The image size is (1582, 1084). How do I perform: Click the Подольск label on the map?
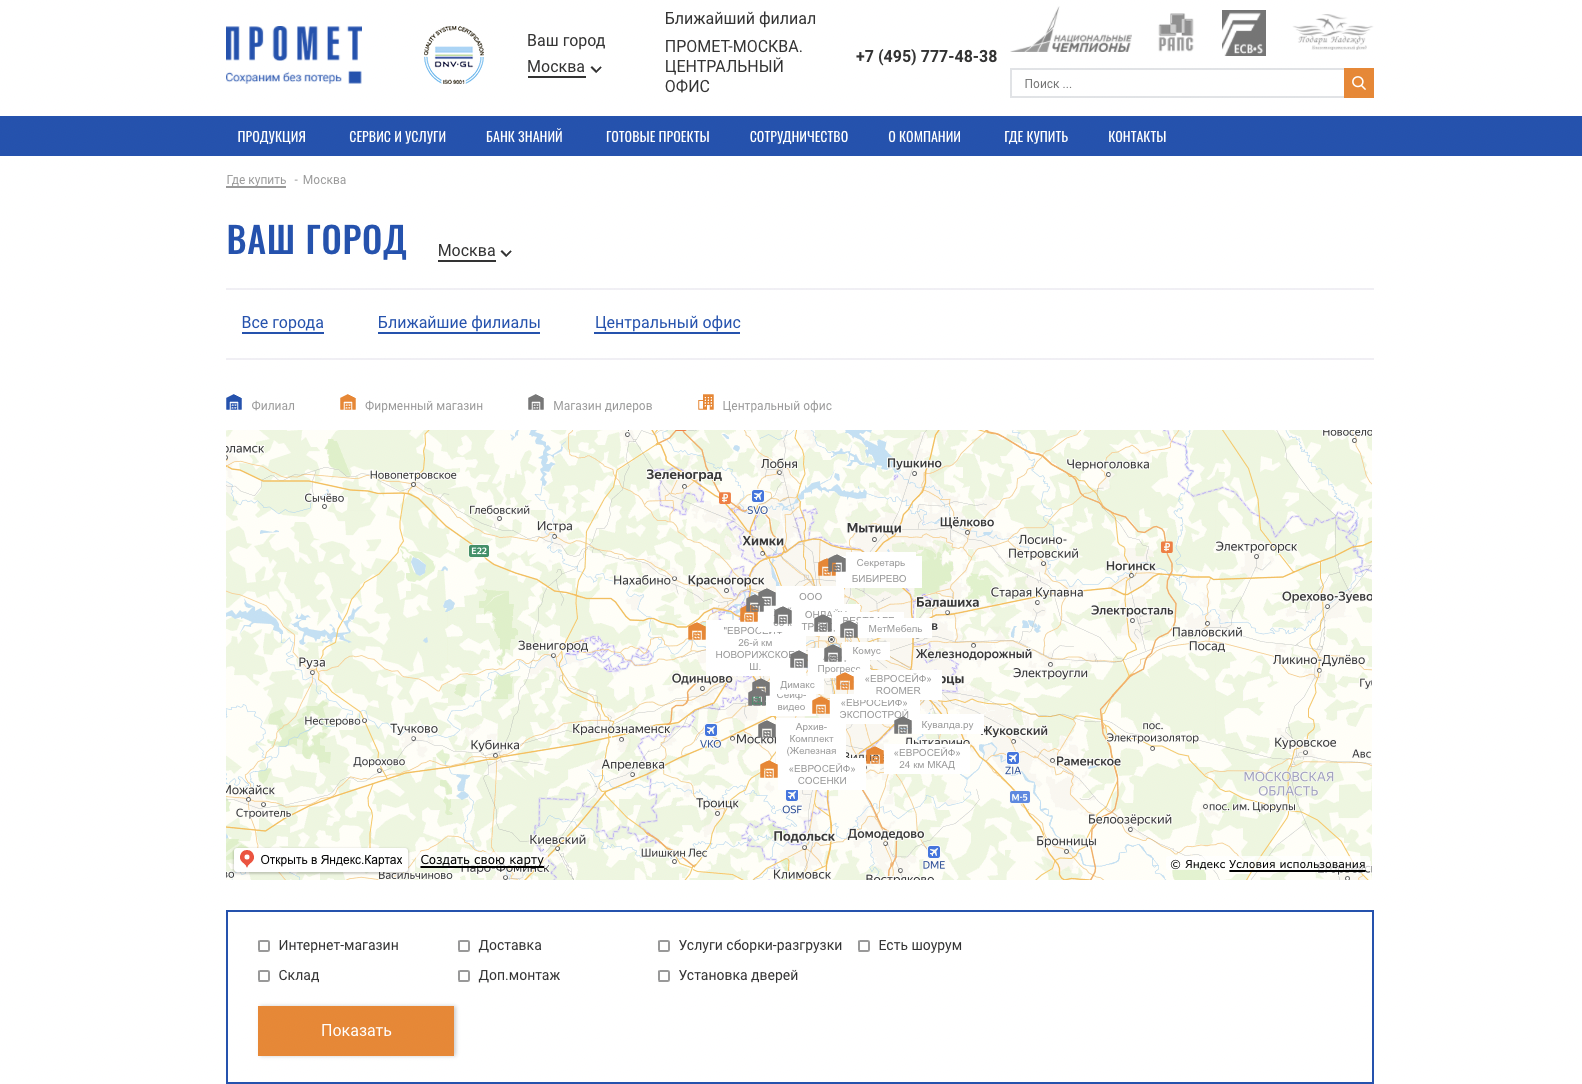tap(804, 836)
